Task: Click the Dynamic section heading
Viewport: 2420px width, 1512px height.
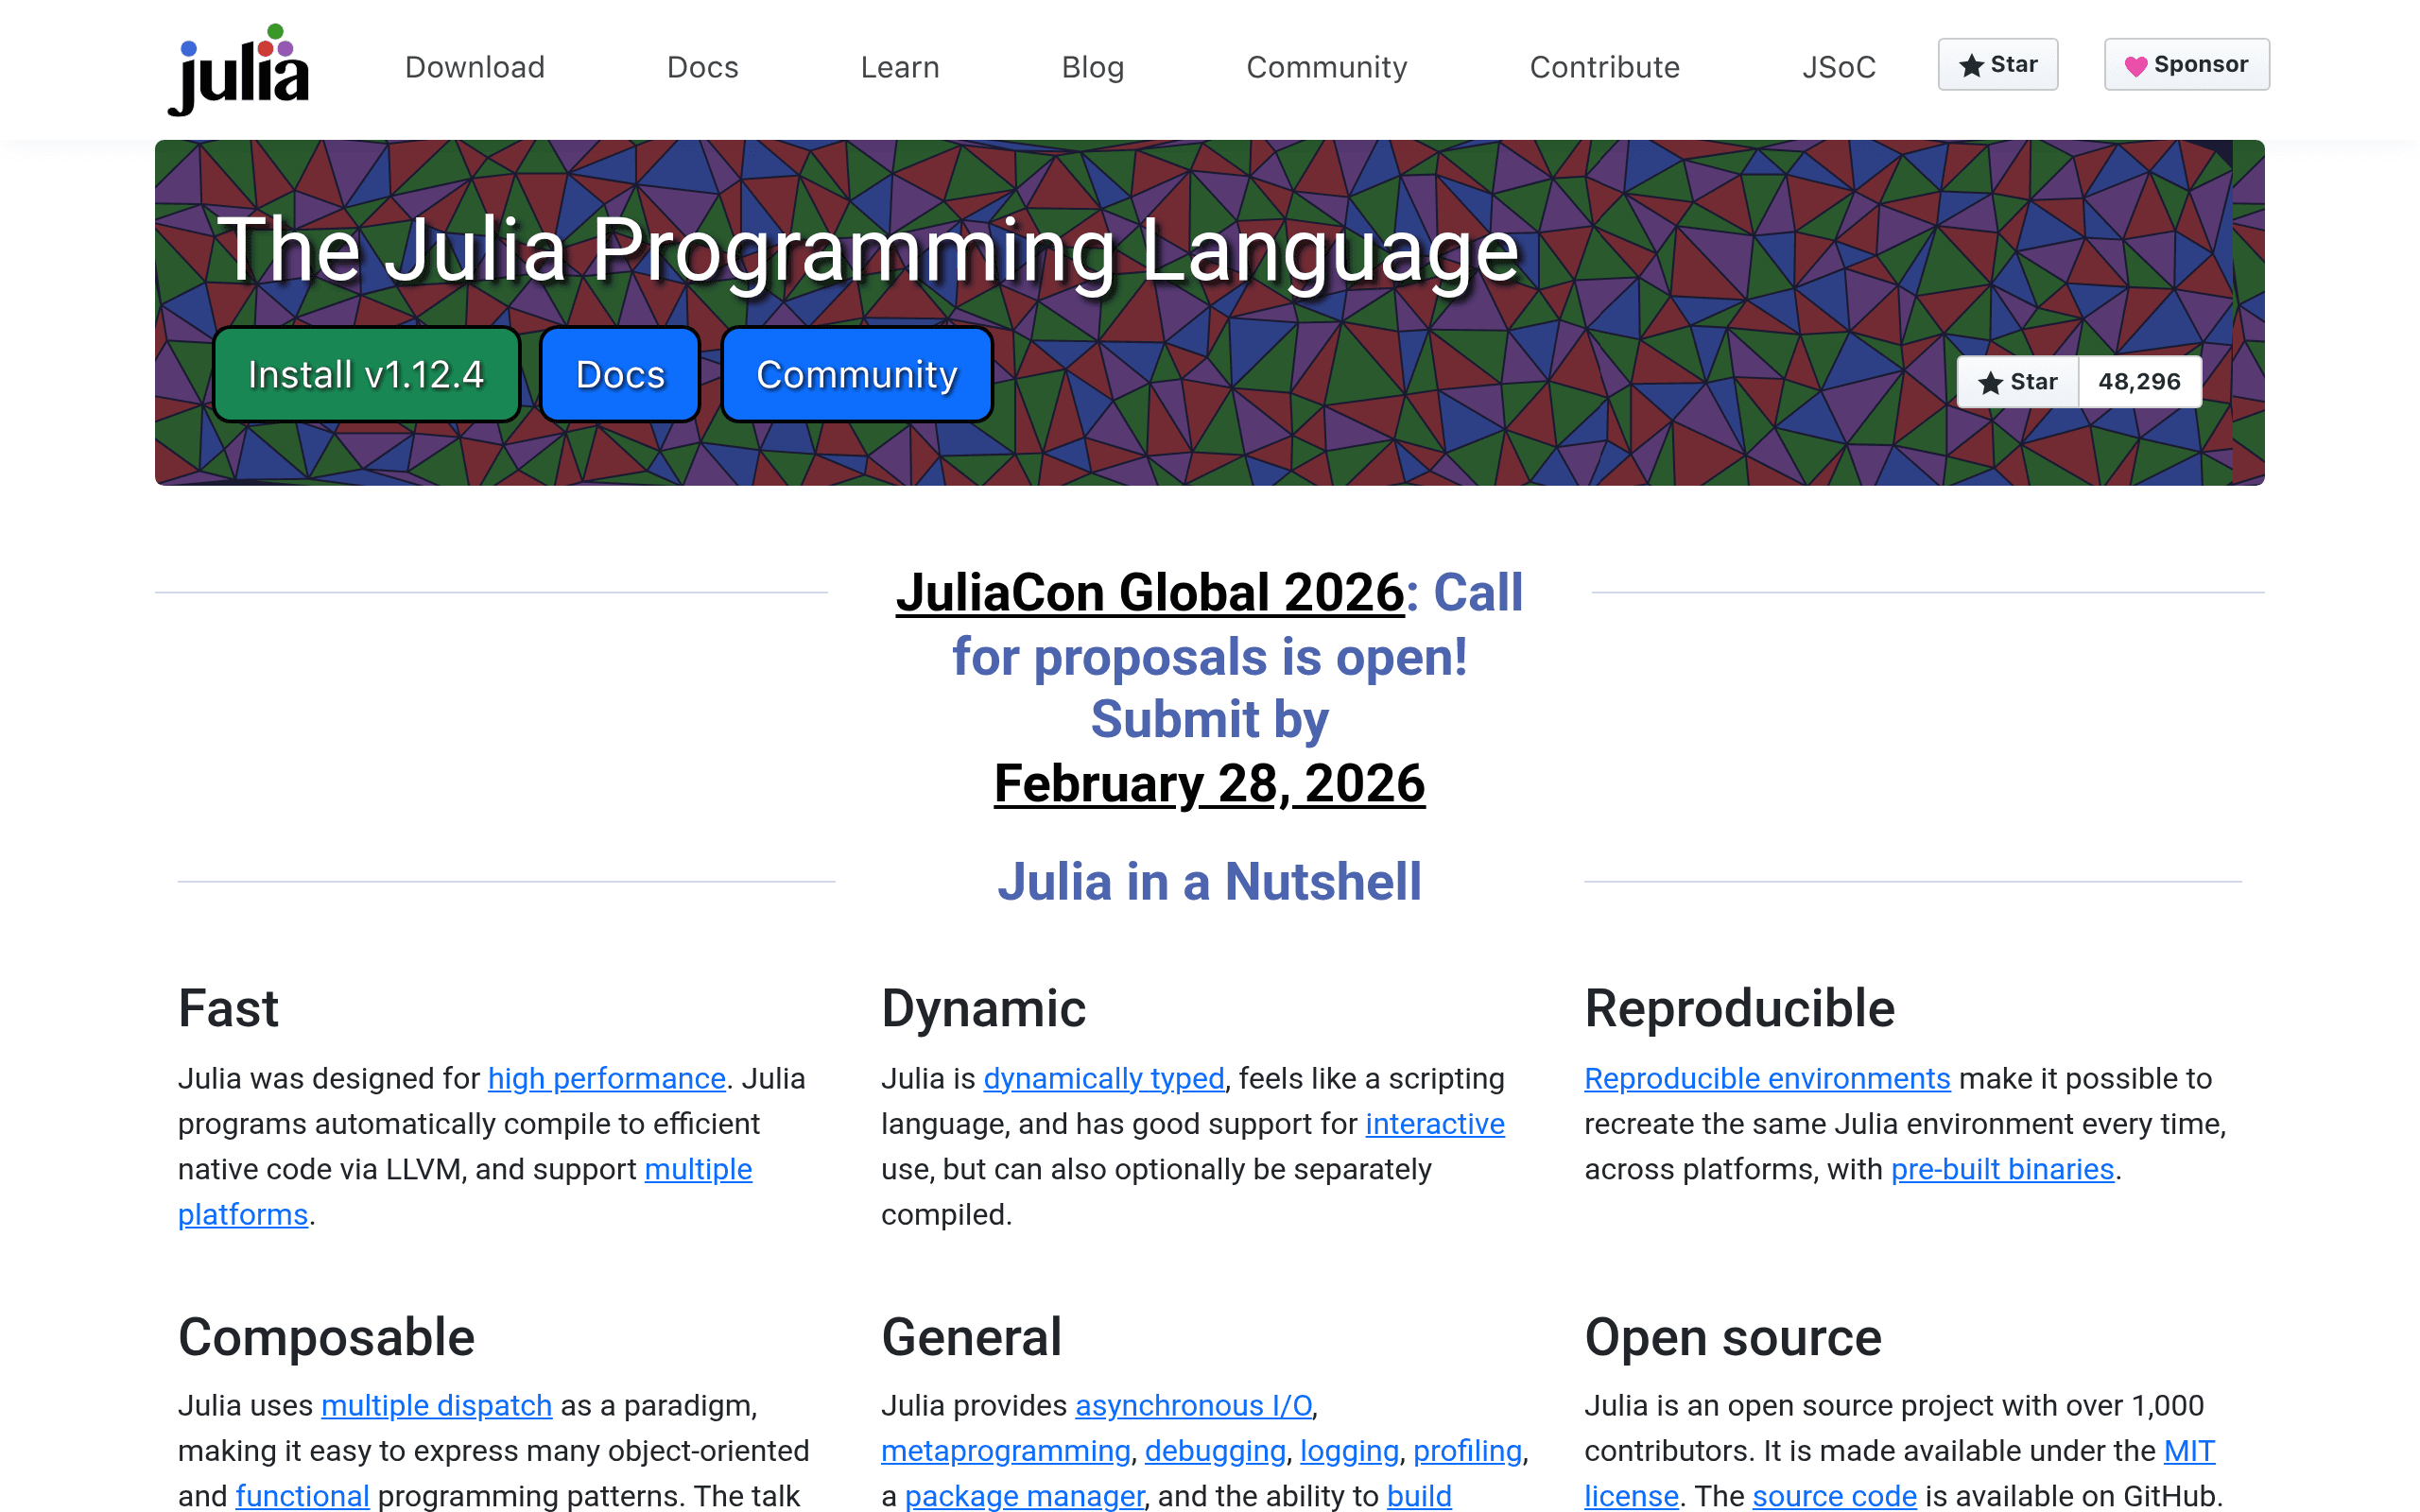Action: point(983,1008)
